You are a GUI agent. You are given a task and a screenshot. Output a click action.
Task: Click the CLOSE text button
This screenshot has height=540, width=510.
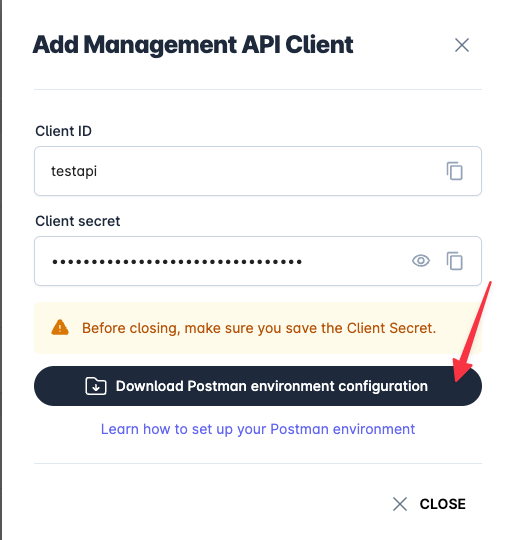coord(443,504)
